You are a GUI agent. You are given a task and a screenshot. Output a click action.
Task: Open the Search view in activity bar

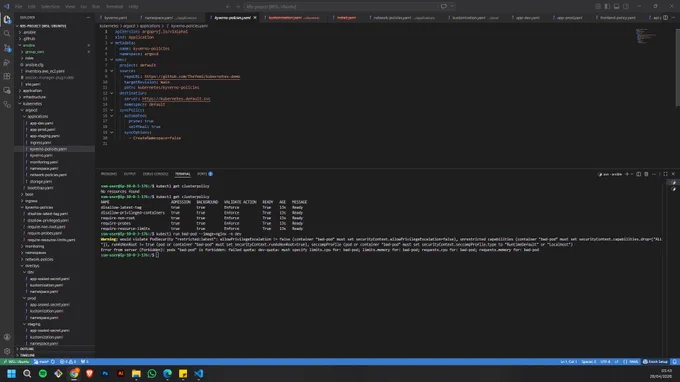point(7,34)
